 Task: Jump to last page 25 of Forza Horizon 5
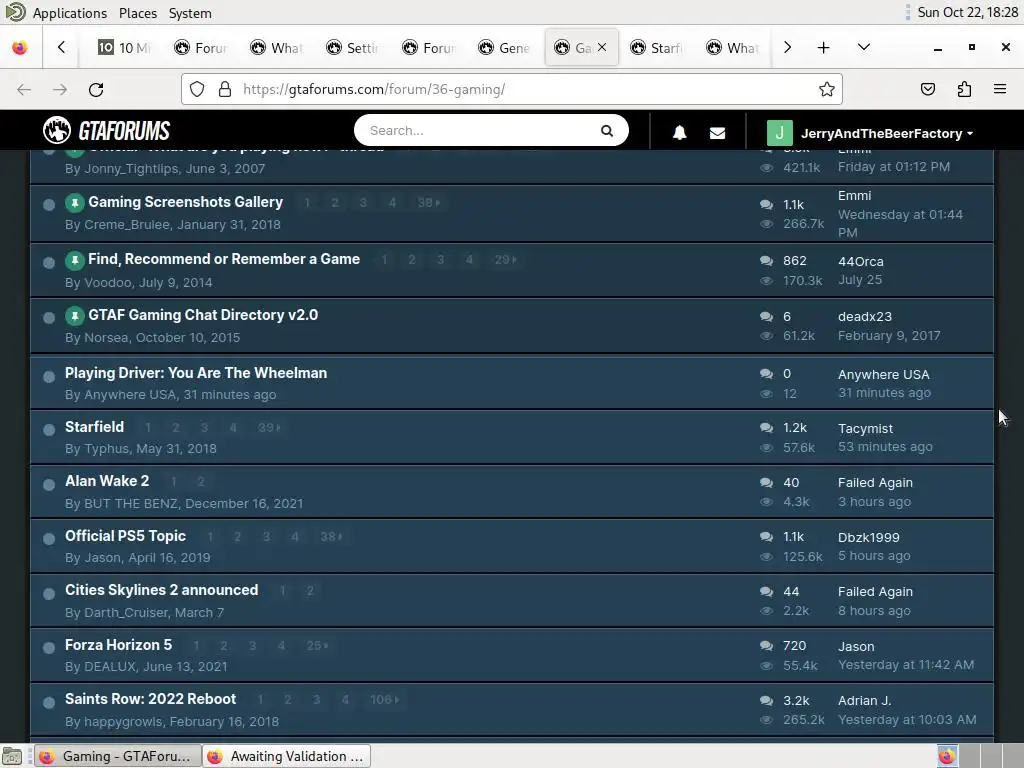317,646
